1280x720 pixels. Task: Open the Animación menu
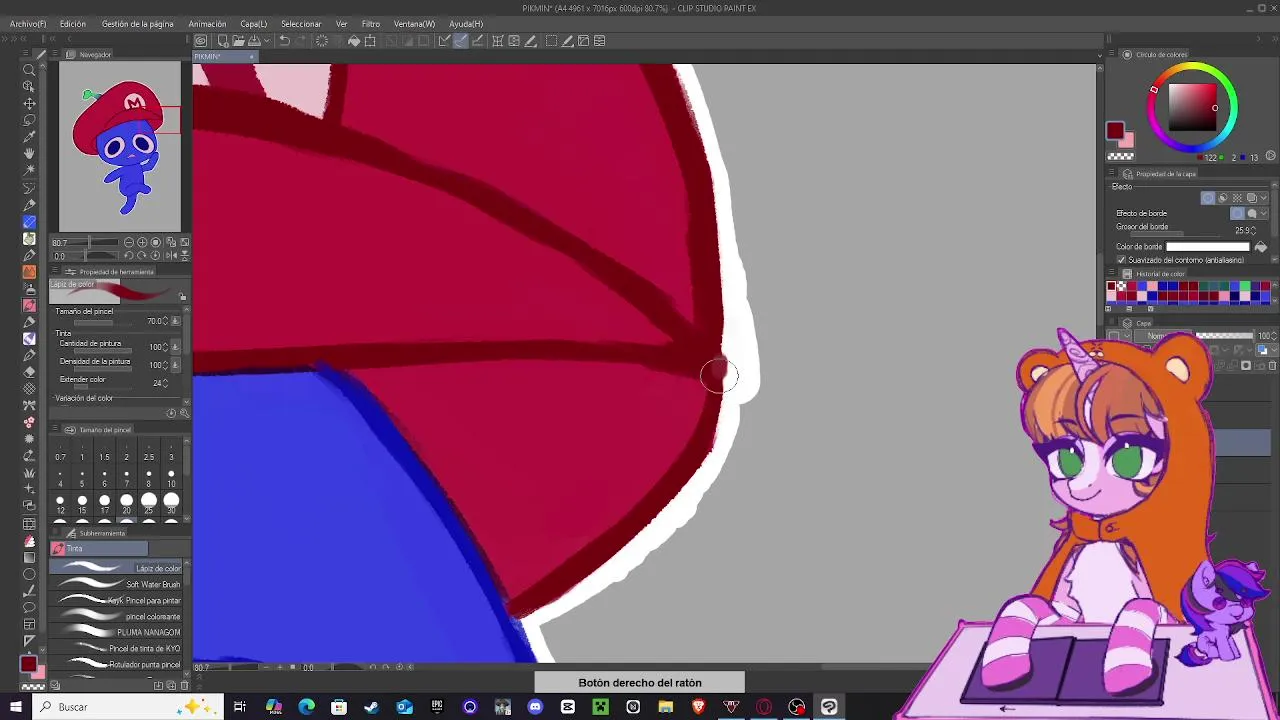[x=207, y=24]
